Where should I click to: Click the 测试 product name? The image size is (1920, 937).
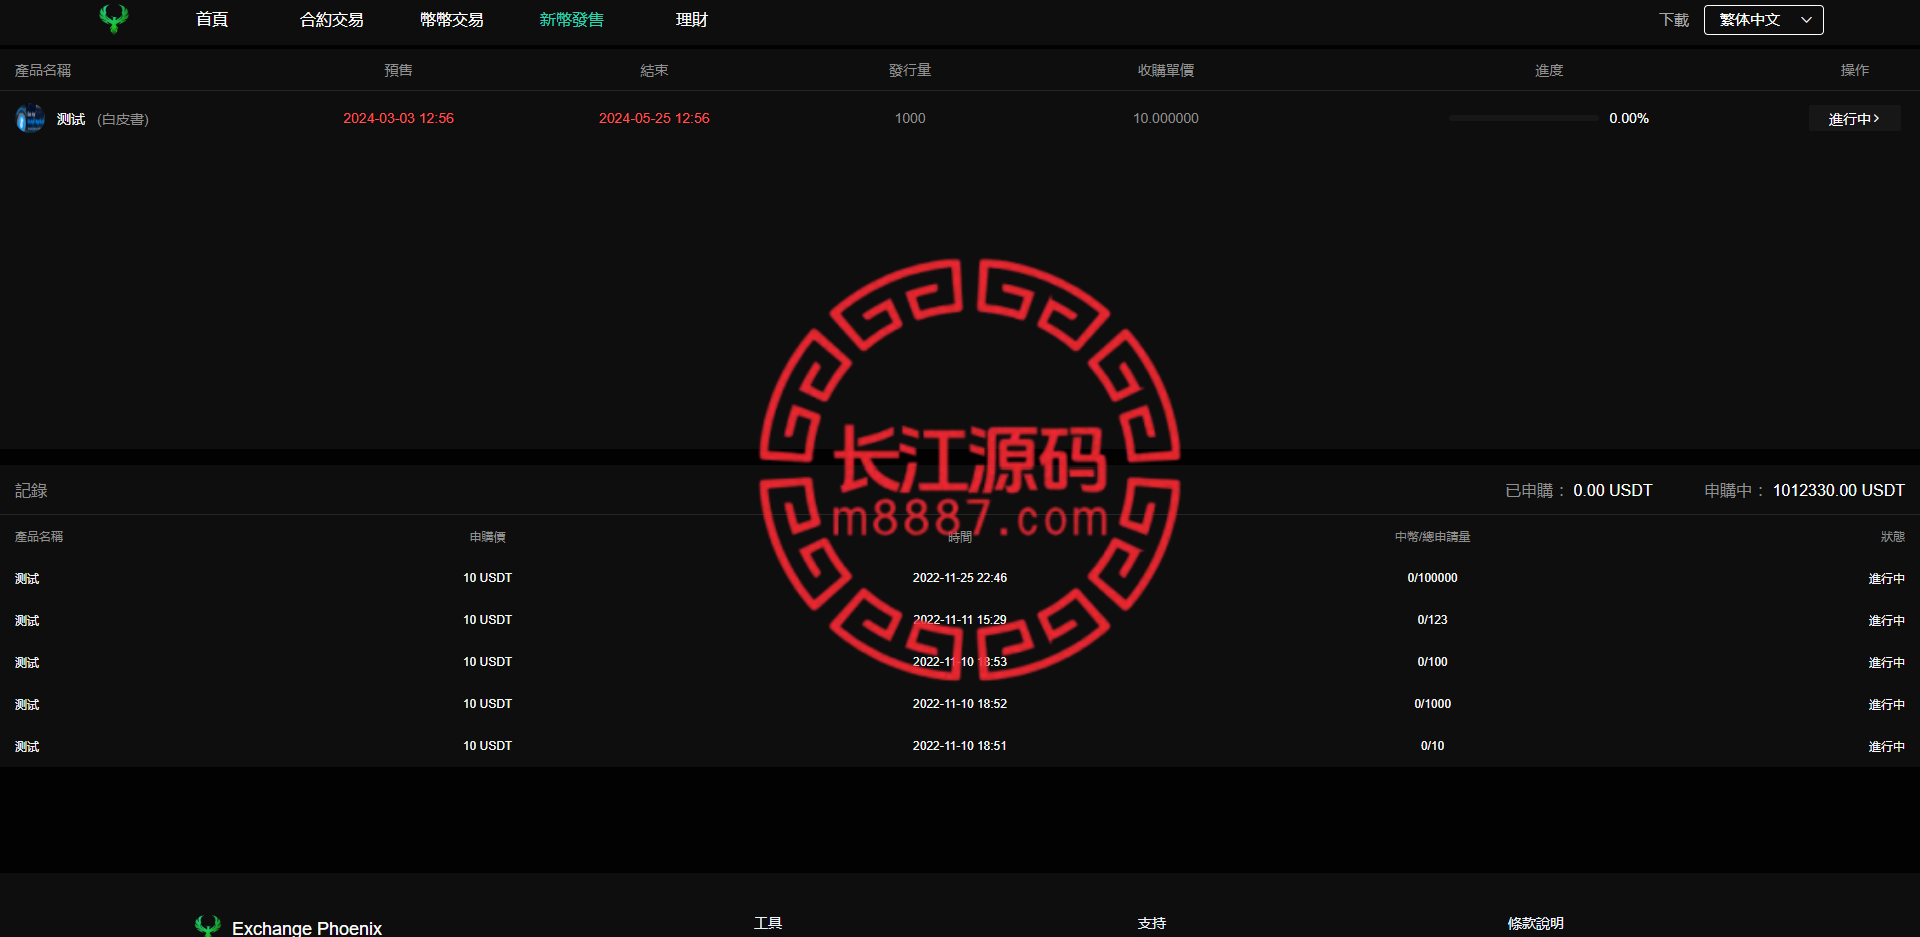71,119
